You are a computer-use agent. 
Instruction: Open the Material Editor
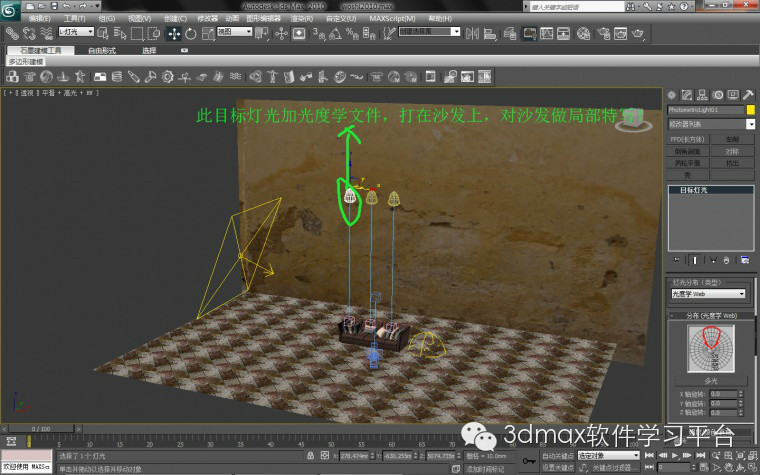click(x=584, y=33)
